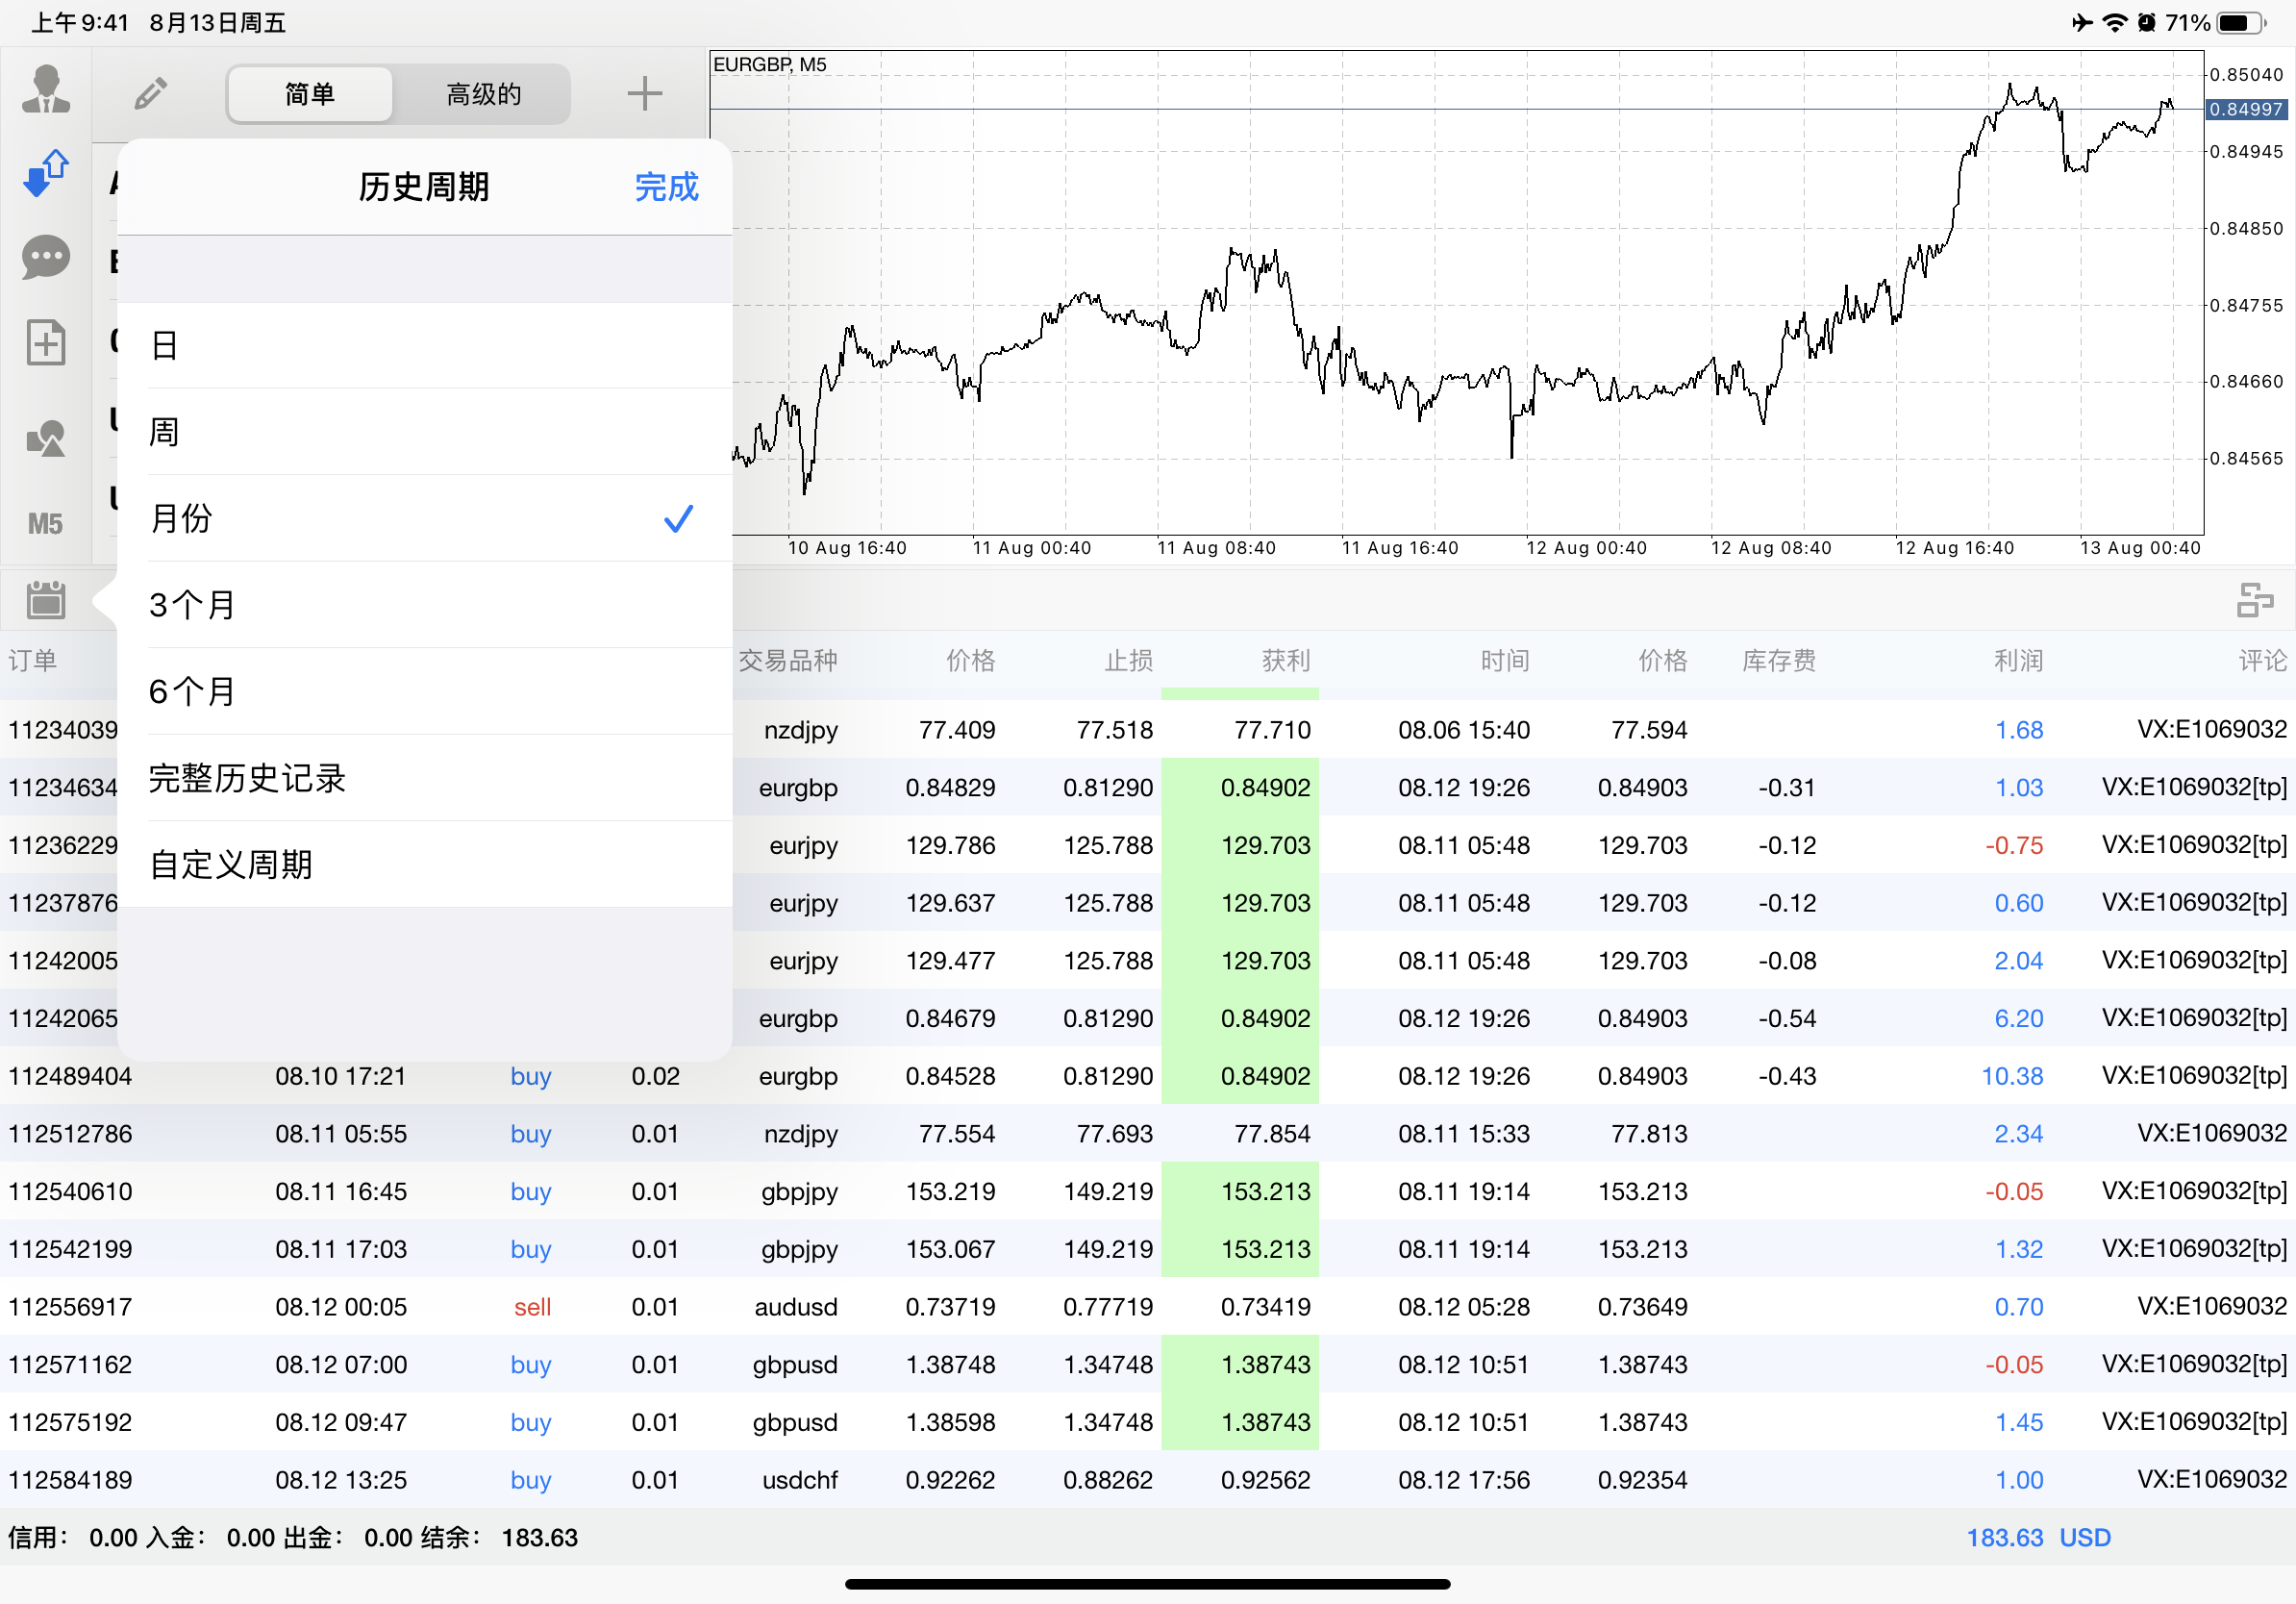2296x1604 pixels.
Task: Select the audusd sell order row
Action: [x=1148, y=1307]
